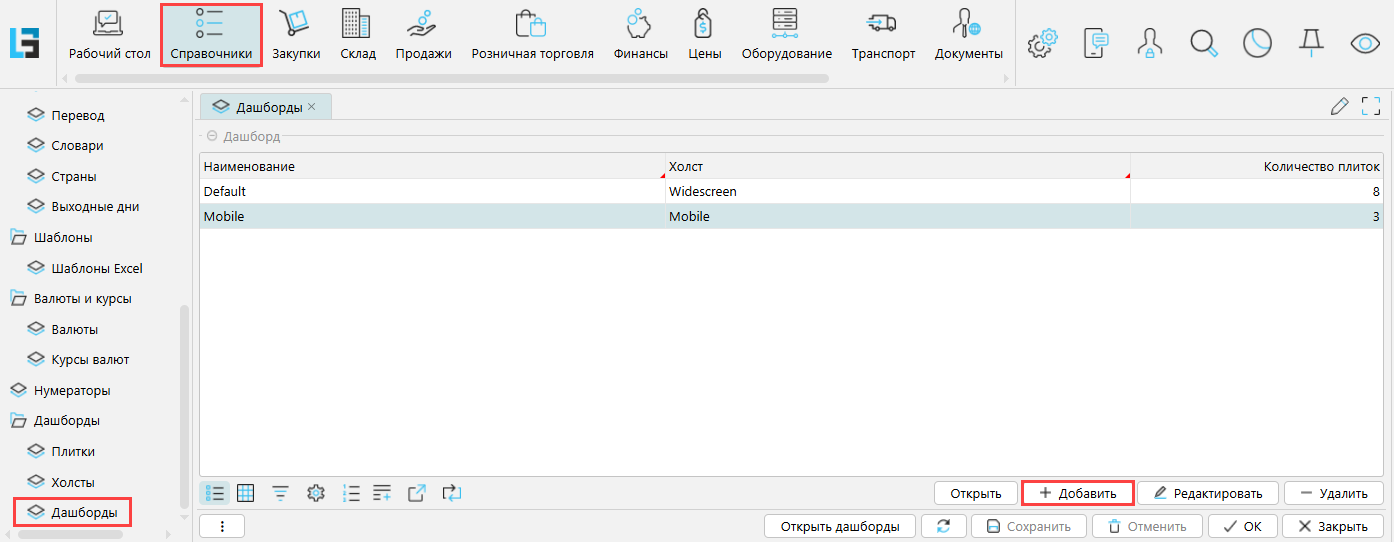Collapse the Валюты и курсы folder

(18, 299)
